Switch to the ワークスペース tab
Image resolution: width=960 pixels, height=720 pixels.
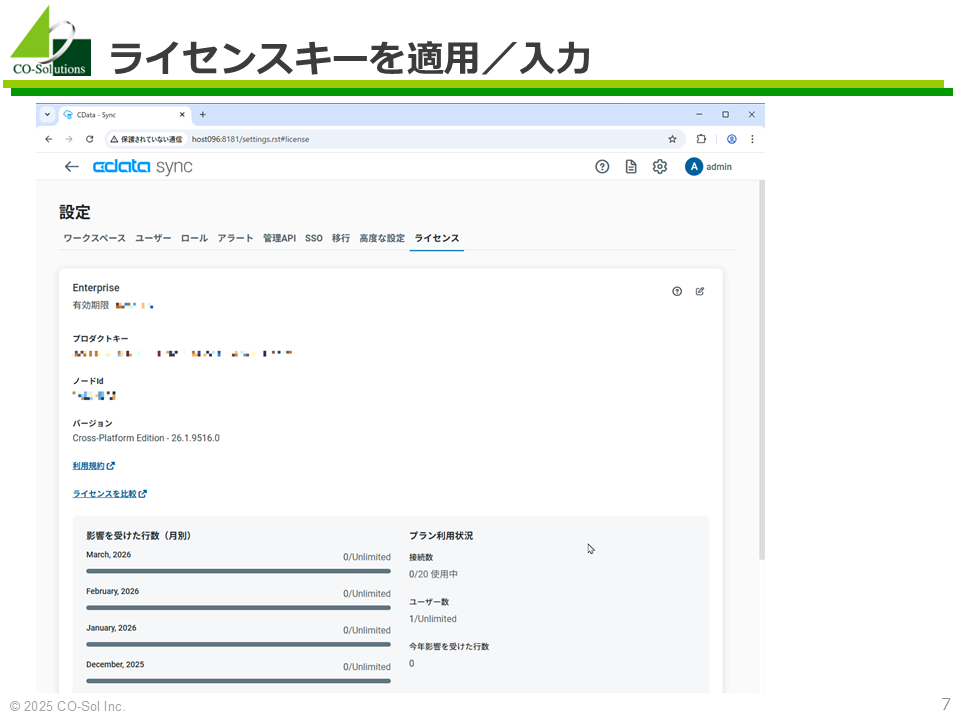pos(94,238)
